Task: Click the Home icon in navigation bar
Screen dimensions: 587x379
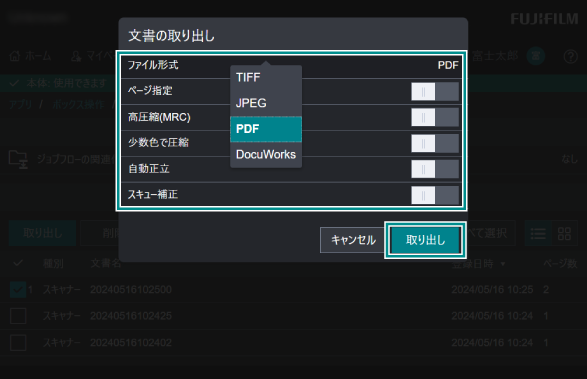Action: (x=15, y=56)
